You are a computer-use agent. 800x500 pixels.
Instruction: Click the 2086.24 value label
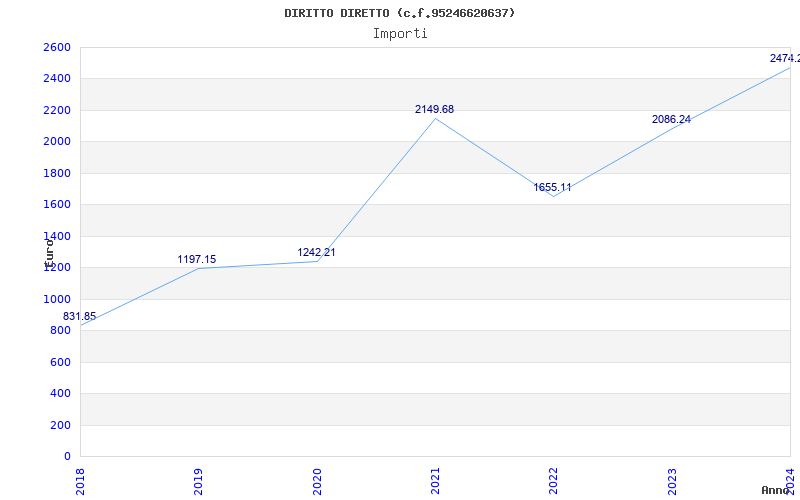[x=671, y=119]
